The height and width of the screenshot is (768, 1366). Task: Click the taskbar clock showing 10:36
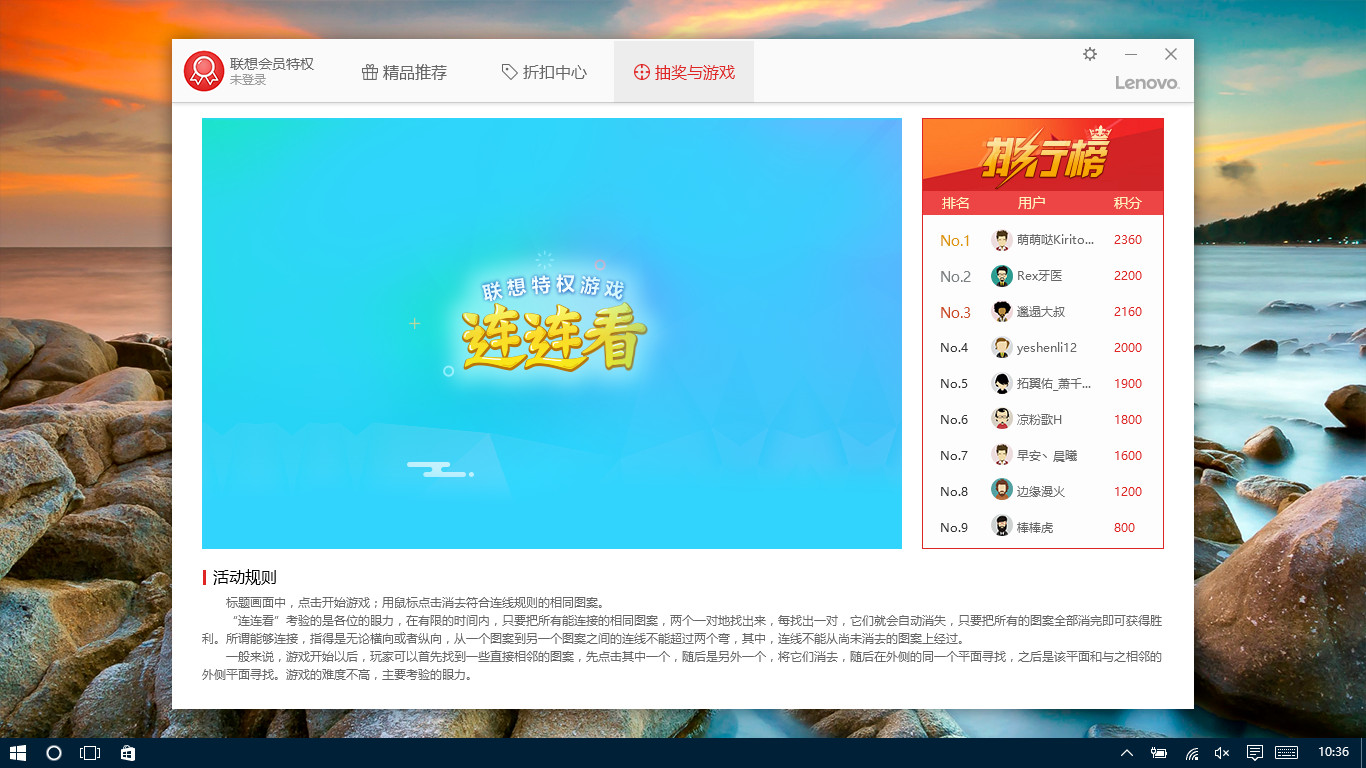click(x=1333, y=752)
